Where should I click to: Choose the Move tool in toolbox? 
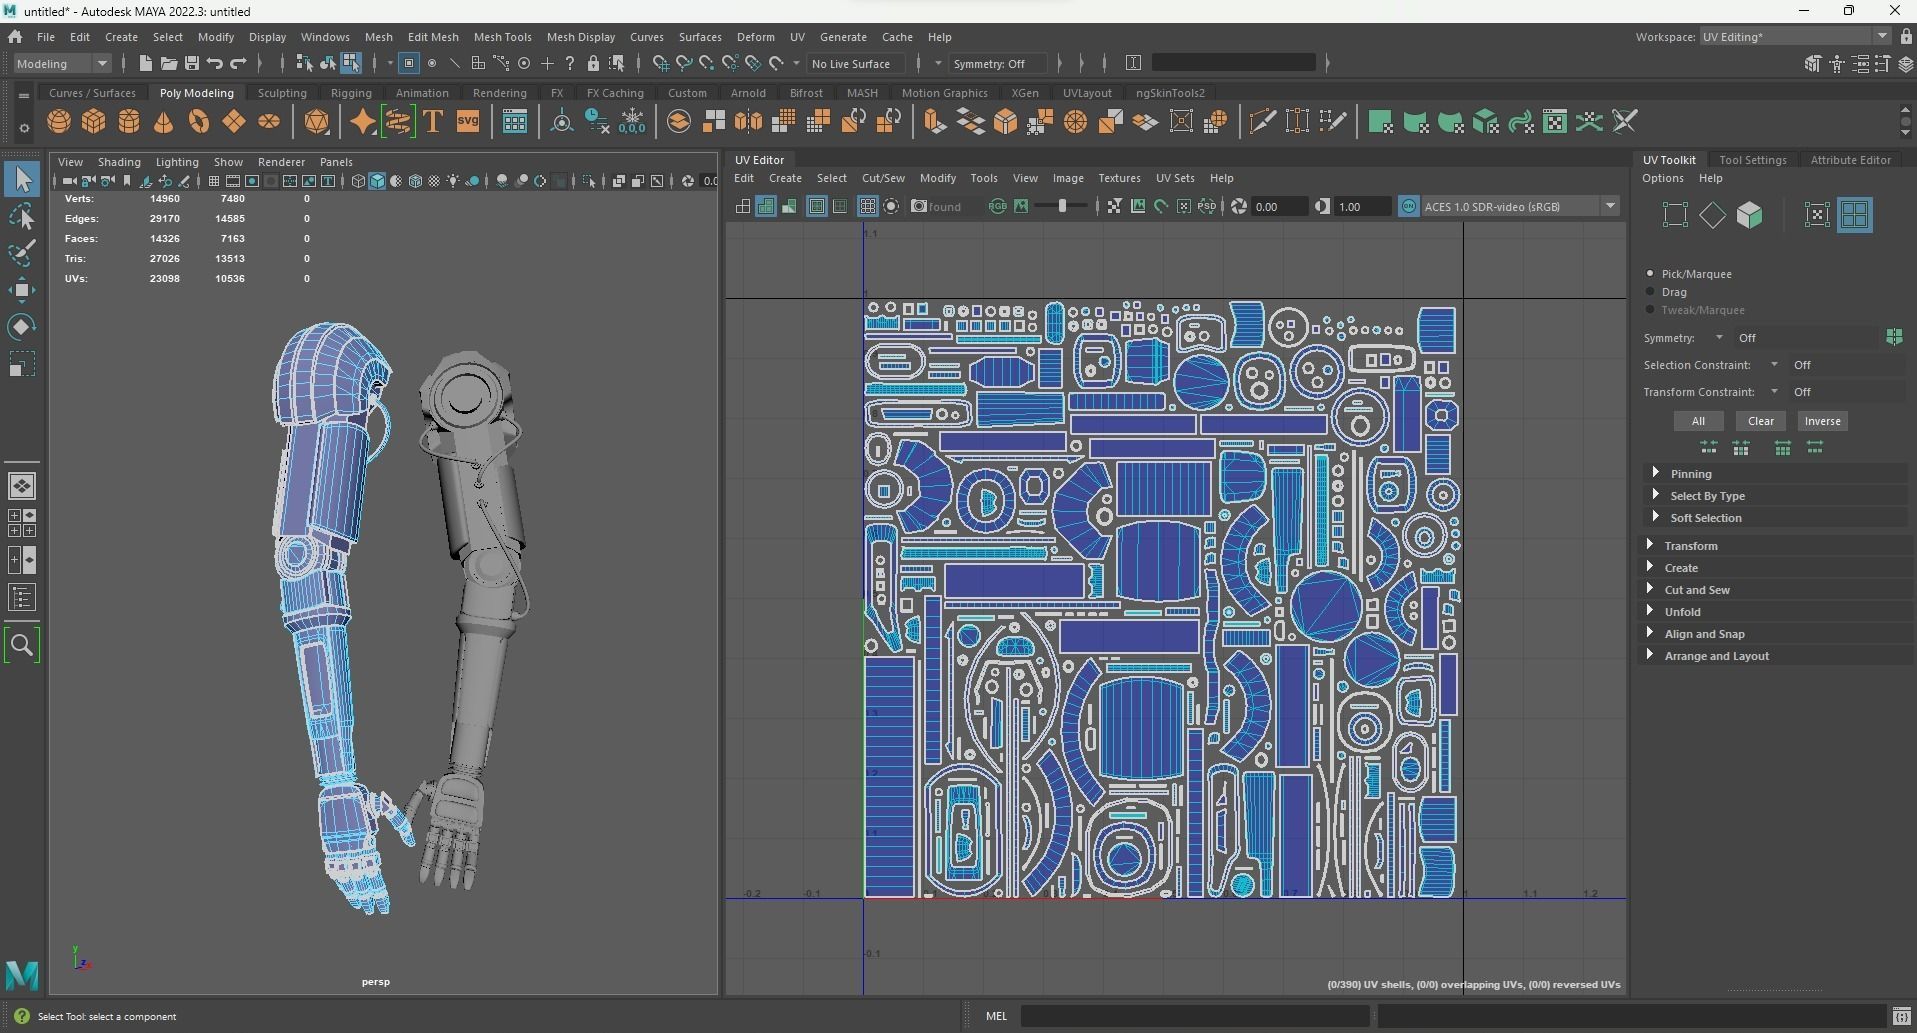[22, 290]
